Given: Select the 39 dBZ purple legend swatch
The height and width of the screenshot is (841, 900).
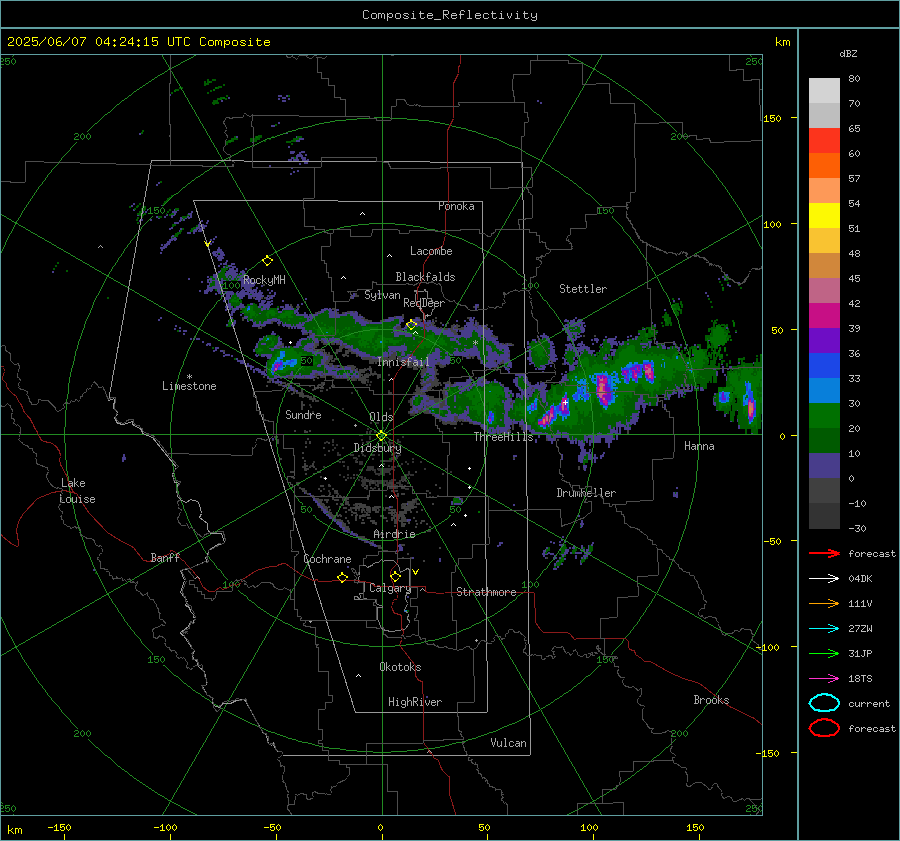Looking at the screenshot, I should pyautogui.click(x=824, y=340).
